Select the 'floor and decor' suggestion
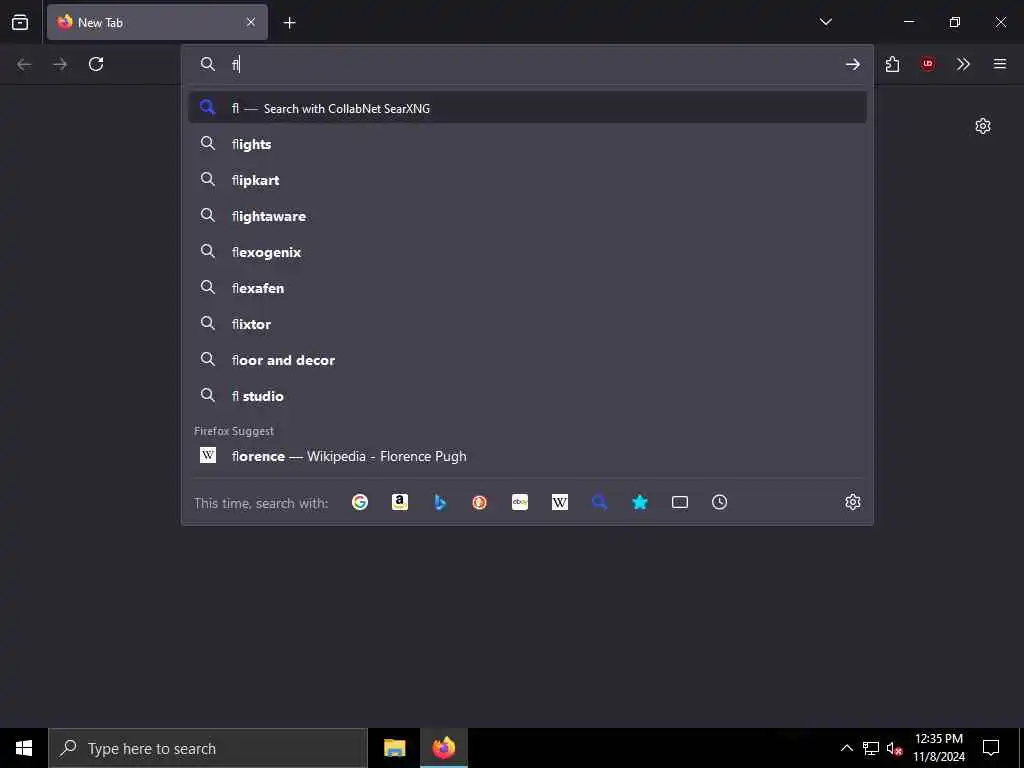The image size is (1024, 768). tap(527, 359)
